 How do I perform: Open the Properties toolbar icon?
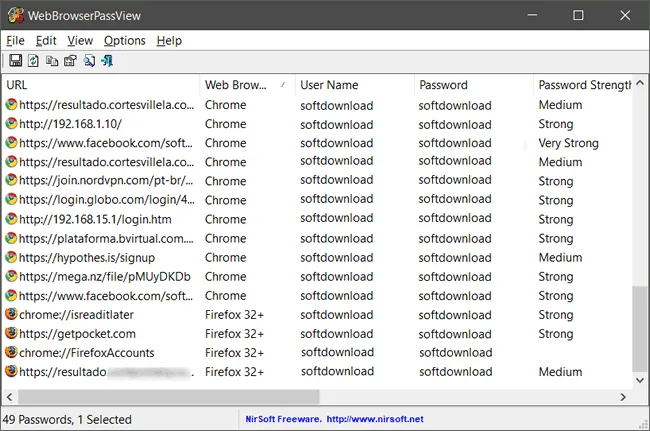[x=70, y=61]
